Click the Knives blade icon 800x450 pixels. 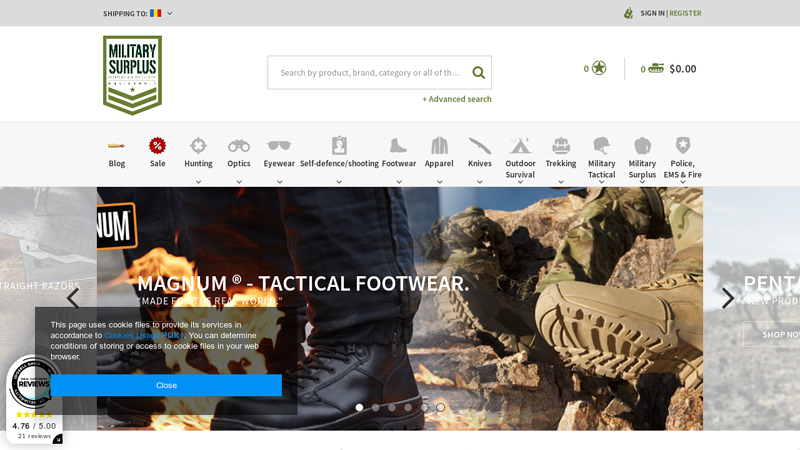(480, 146)
